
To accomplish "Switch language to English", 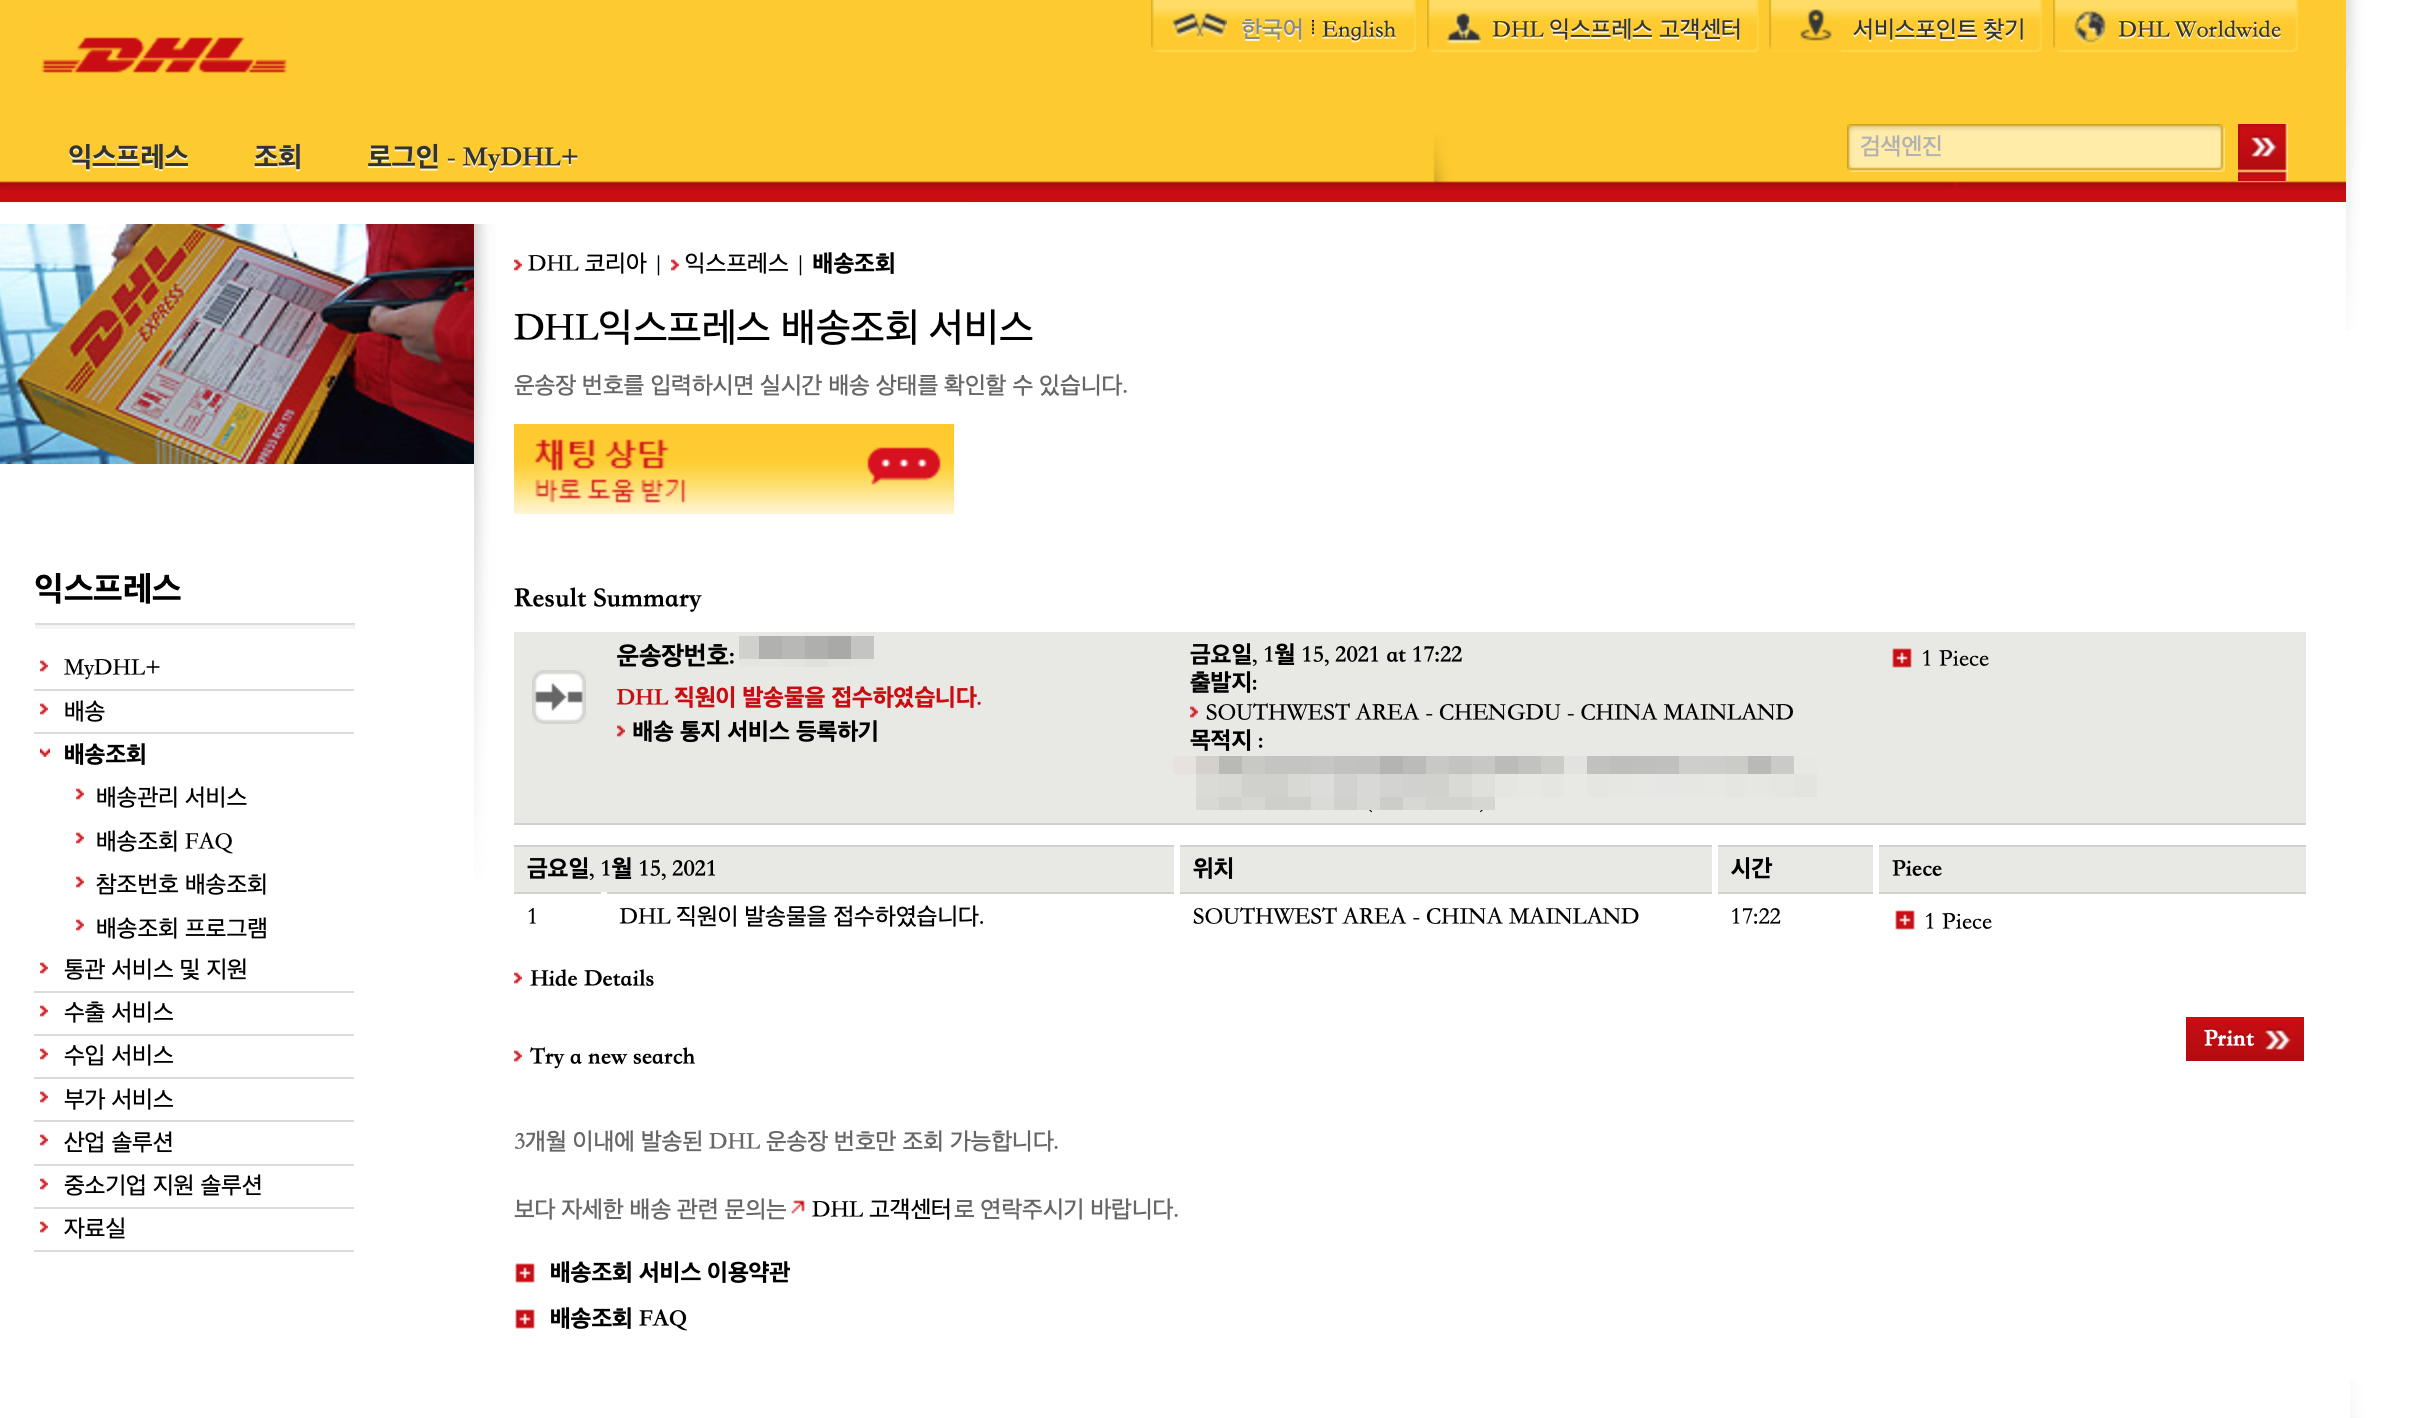I will click(x=1358, y=29).
